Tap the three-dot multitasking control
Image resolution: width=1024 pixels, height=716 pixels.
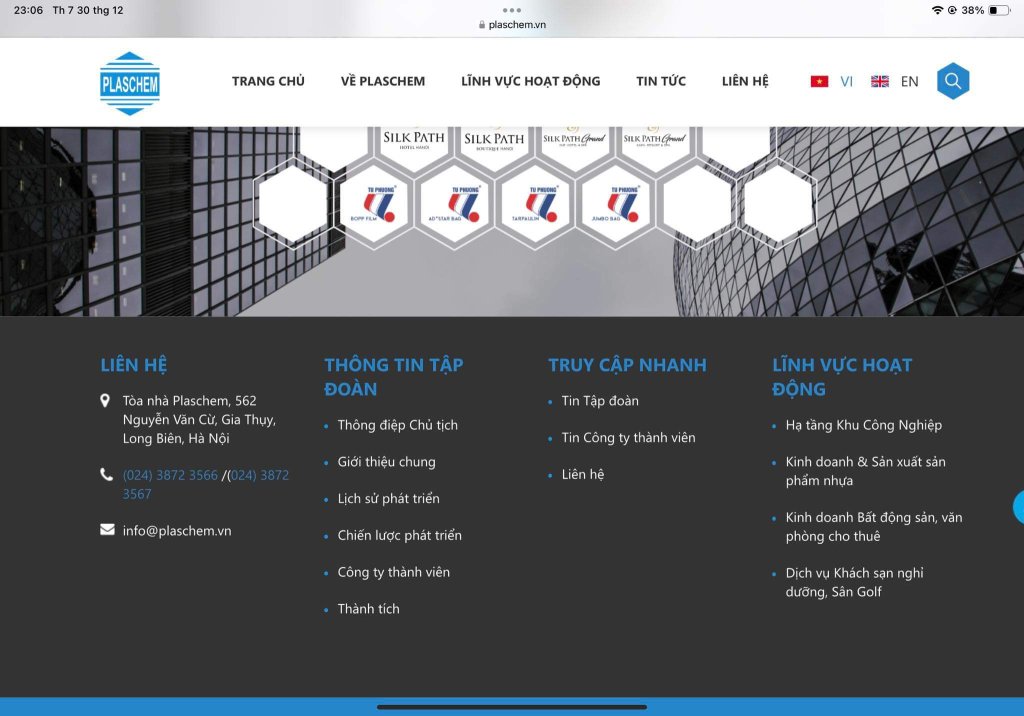[512, 10]
